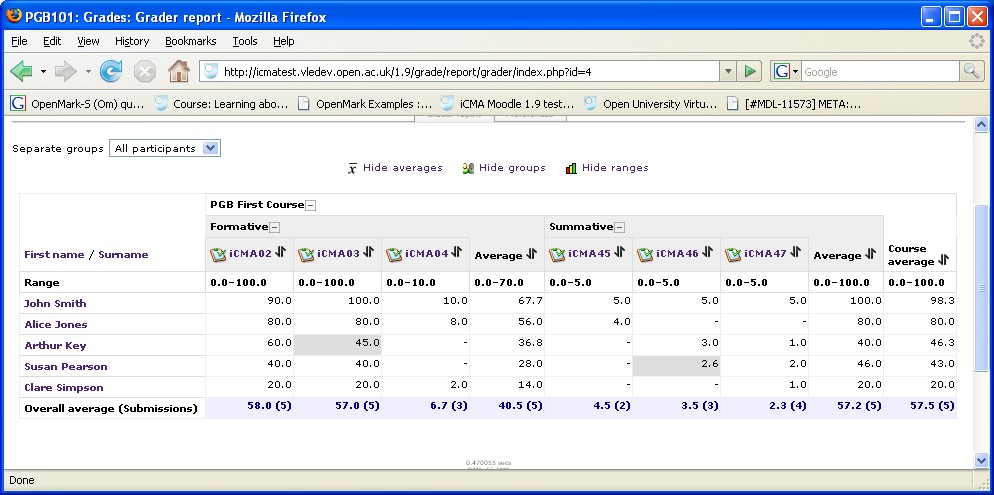The width and height of the screenshot is (994, 495).
Task: Click the vertical scrollbar up arrow
Action: pos(981,125)
